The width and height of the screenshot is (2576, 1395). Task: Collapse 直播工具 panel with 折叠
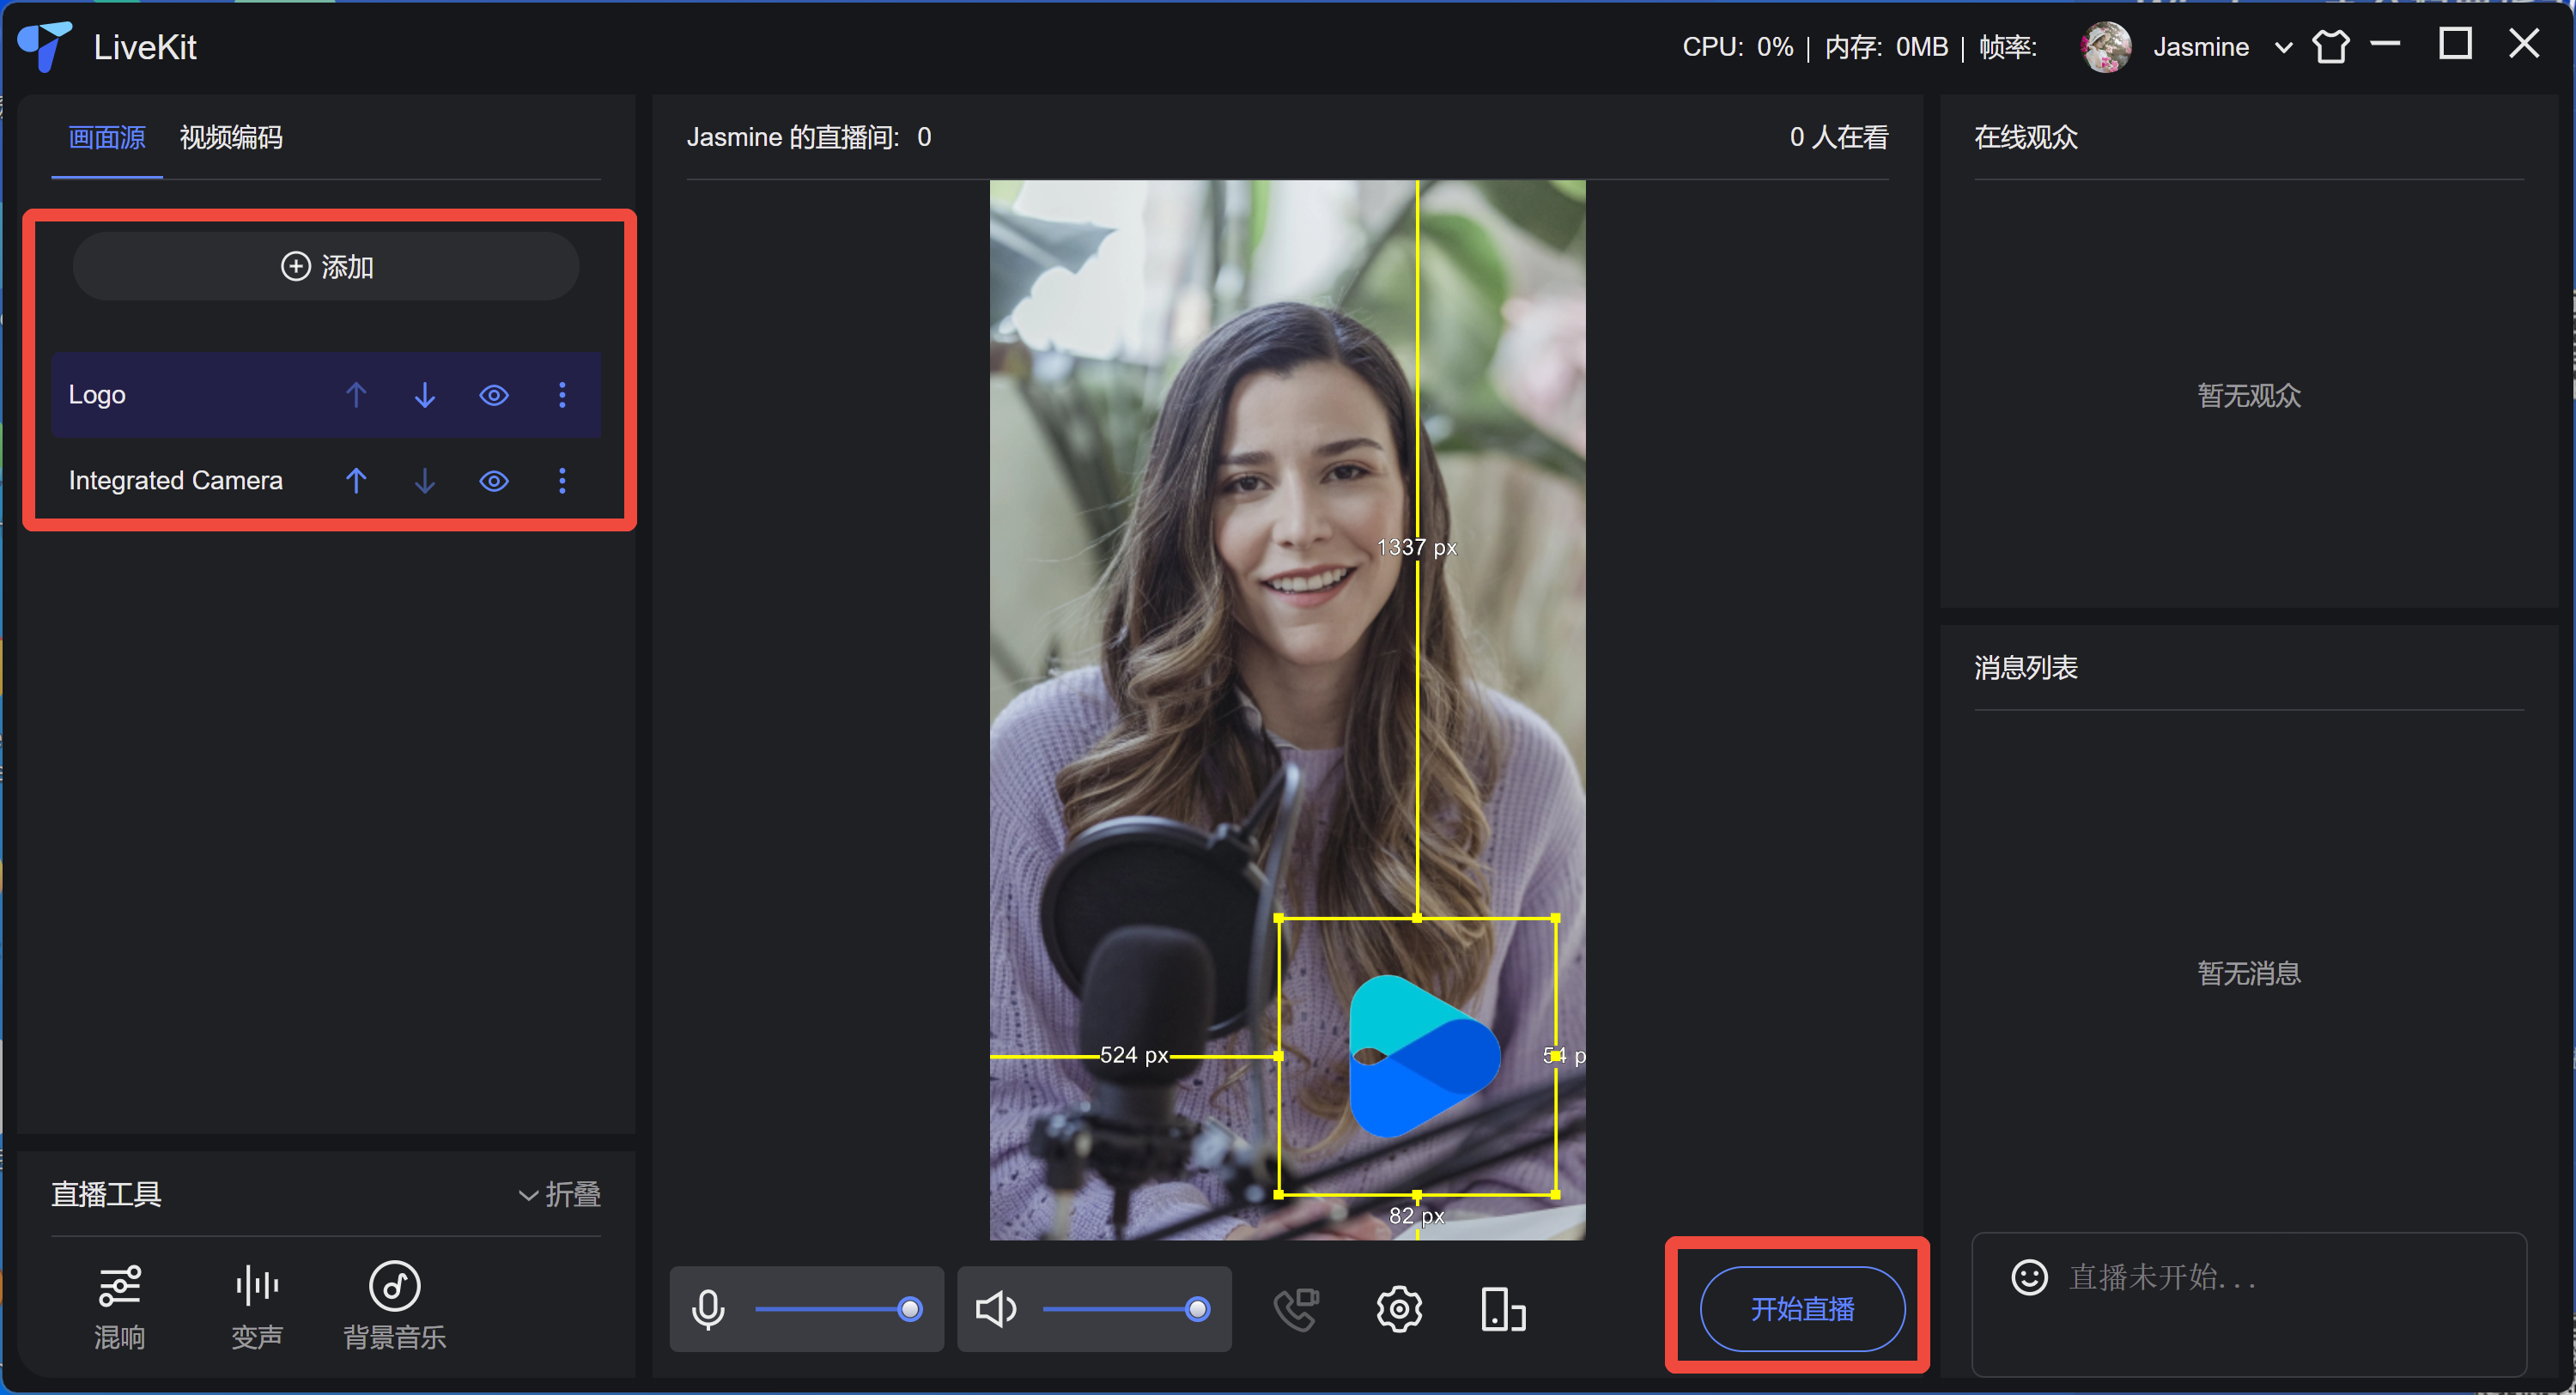coord(559,1194)
